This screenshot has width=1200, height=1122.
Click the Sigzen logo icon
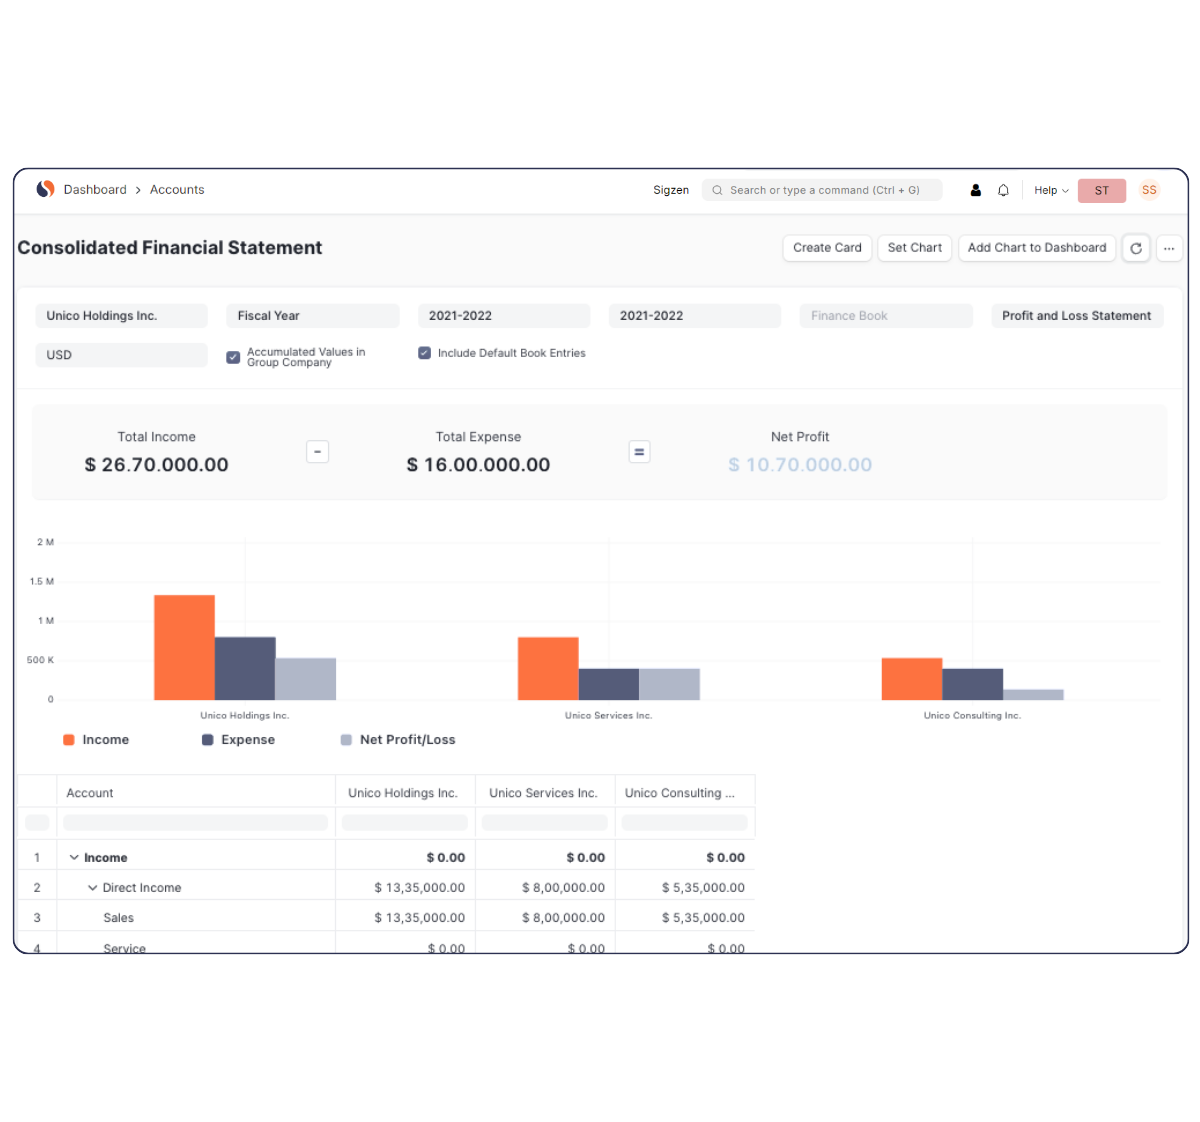(x=45, y=189)
